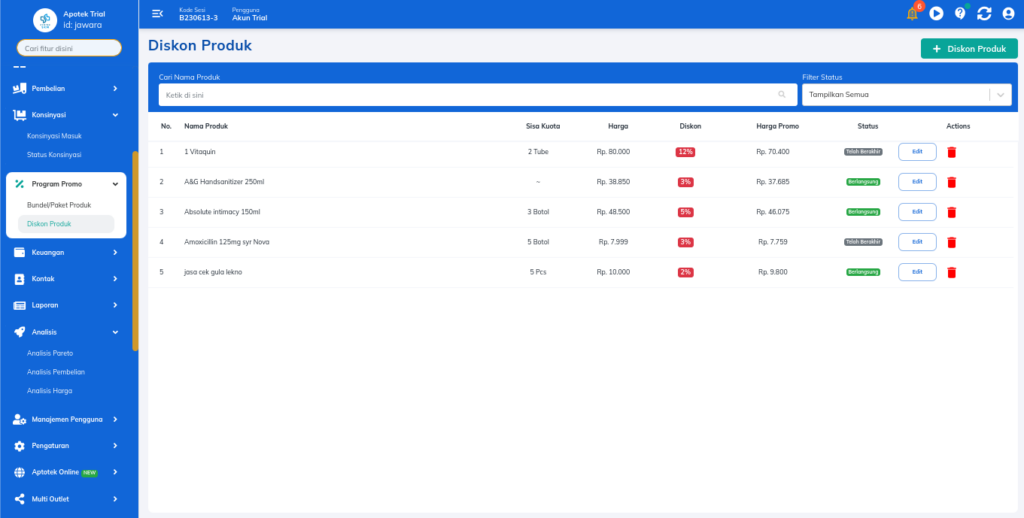The width and height of the screenshot is (1024, 518).
Task: Expand the Laporan sidebar menu
Action: [x=67, y=305]
